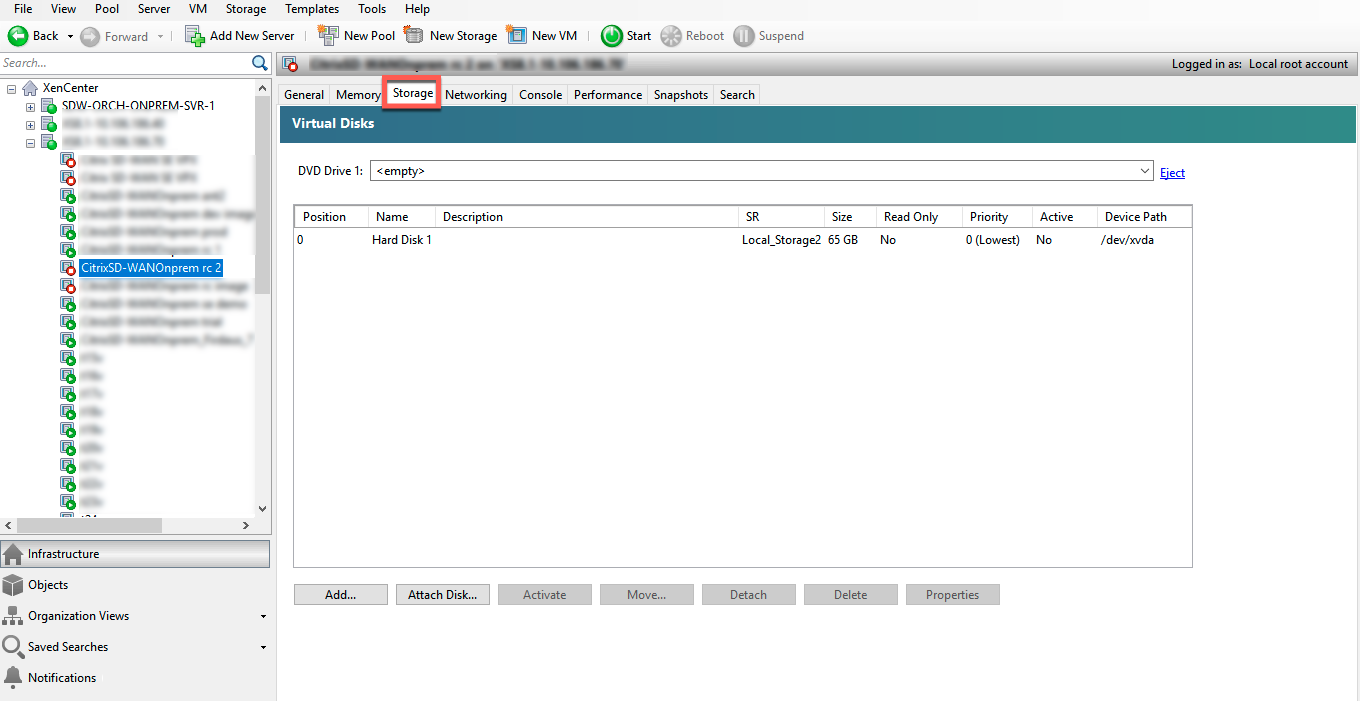Click the SDW-ORCH-ONPREM-SVR-1 server icon
Image resolution: width=1360 pixels, height=701 pixels.
(48, 106)
